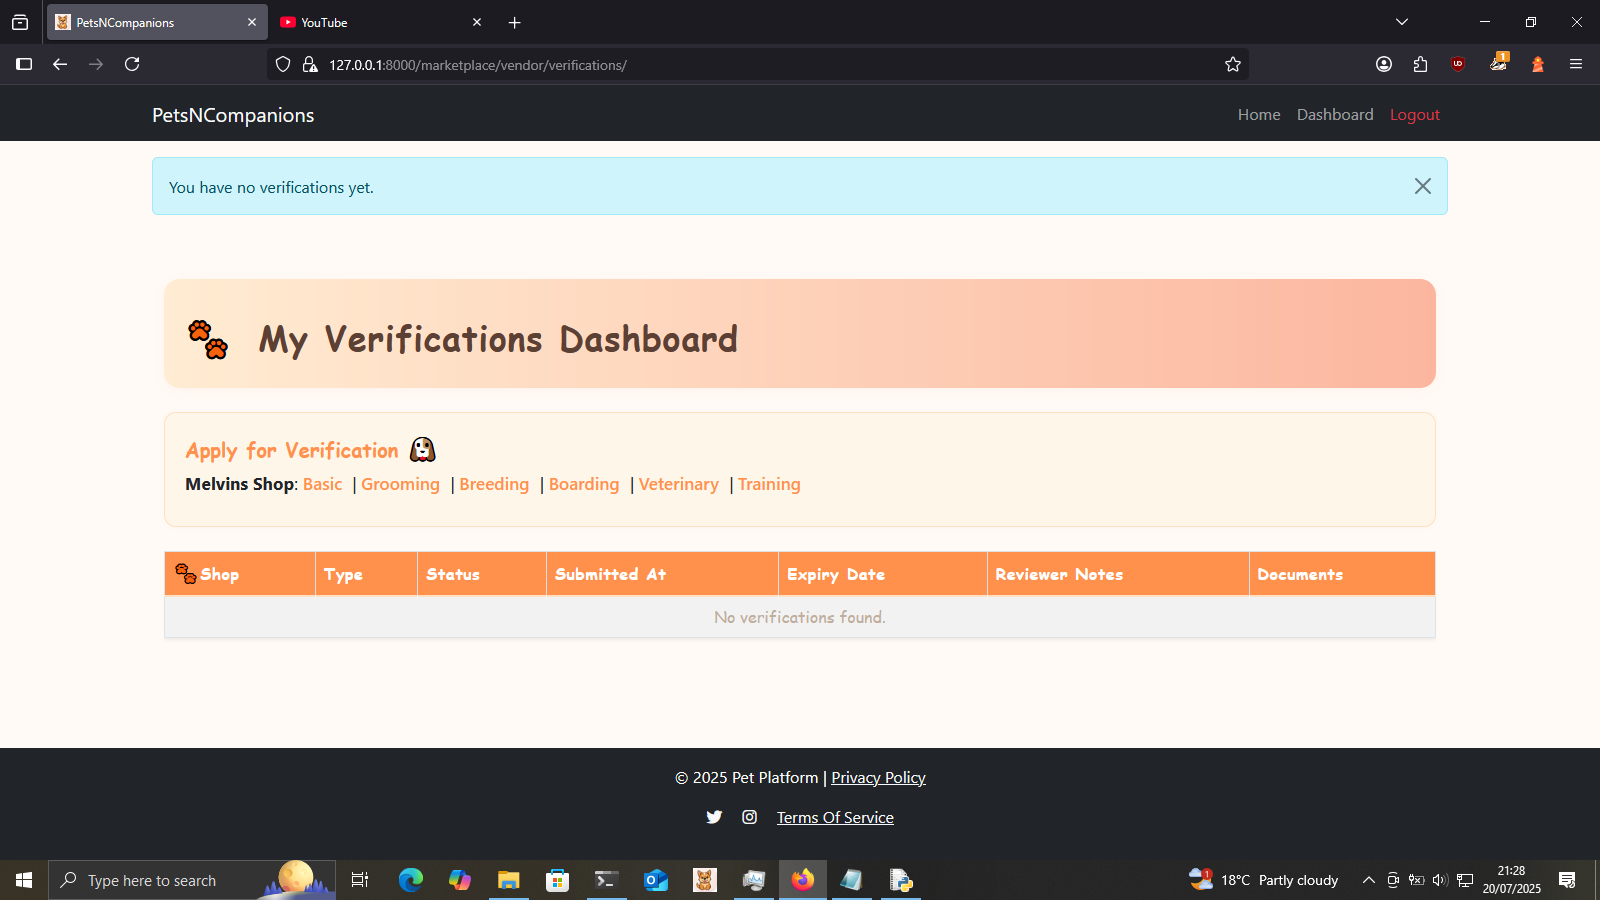
Task: Show hidden system tray icons chevron
Action: coord(1368,880)
